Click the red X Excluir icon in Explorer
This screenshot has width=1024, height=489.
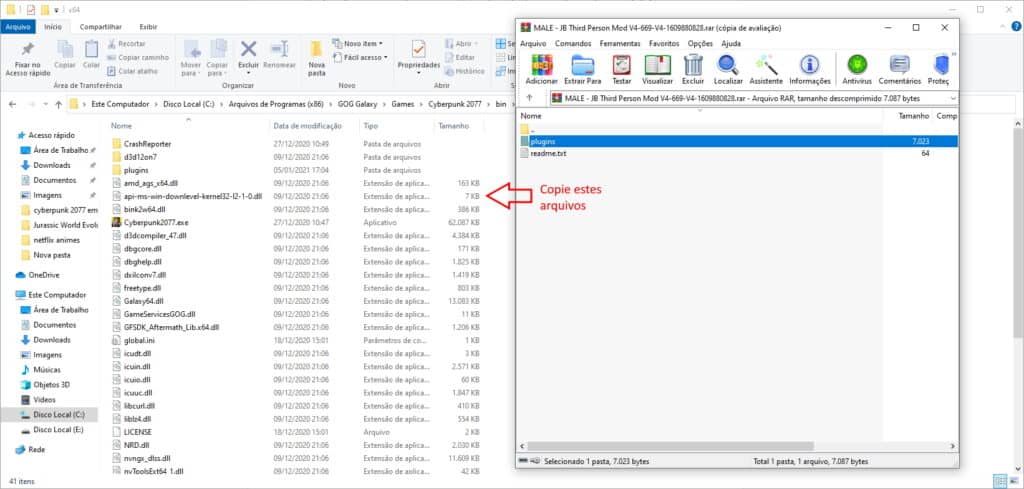click(x=248, y=49)
